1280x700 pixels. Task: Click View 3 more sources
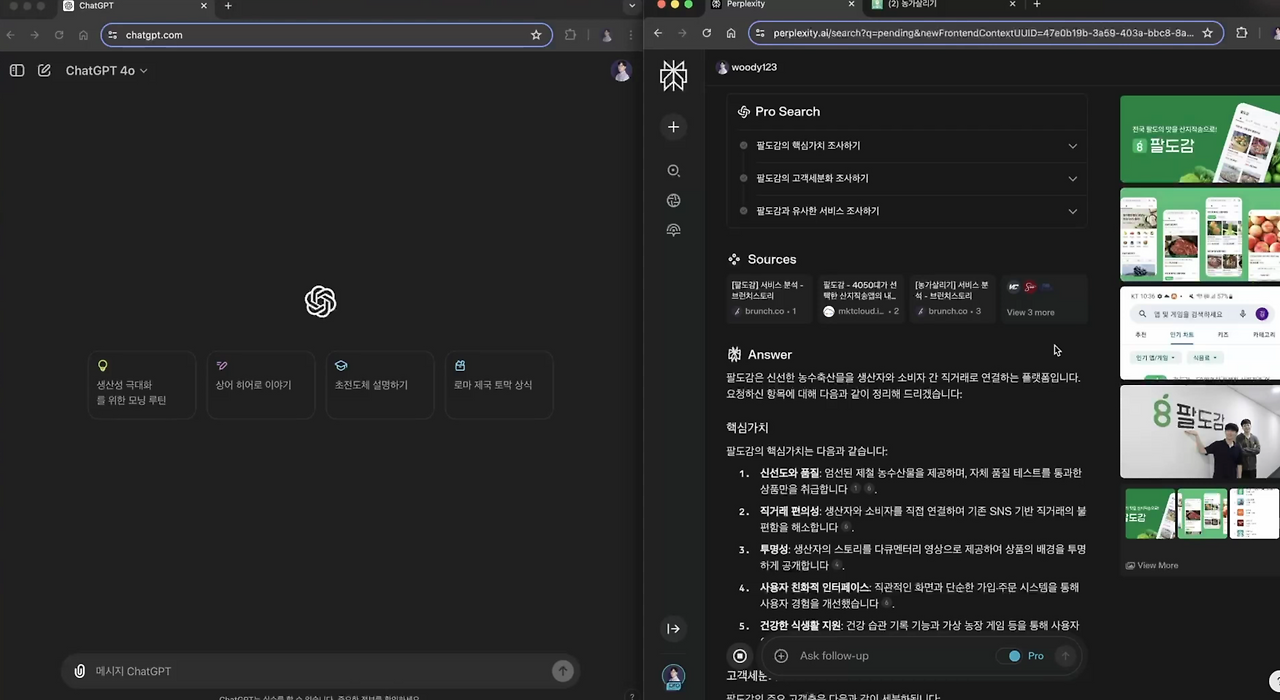(1043, 298)
